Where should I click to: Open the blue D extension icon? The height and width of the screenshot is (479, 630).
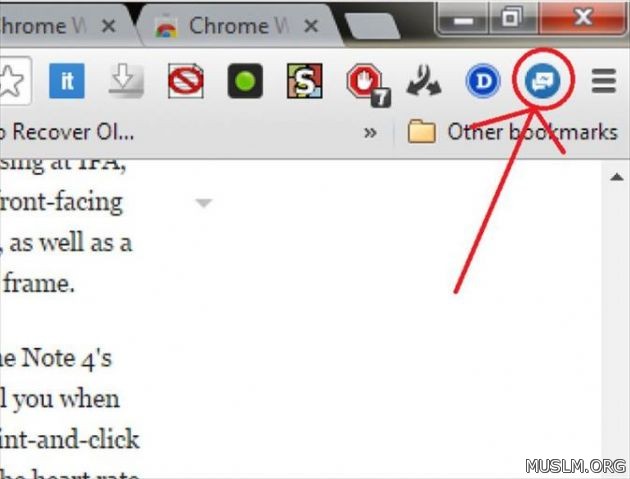click(x=483, y=81)
